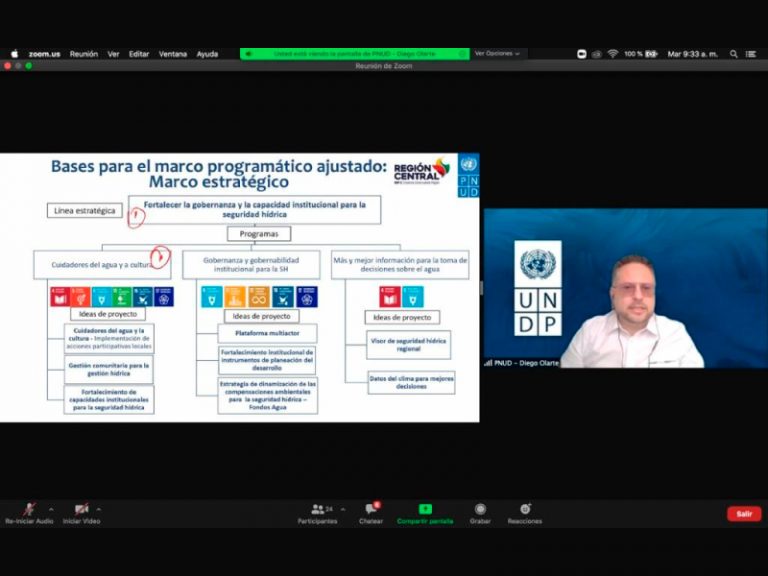Open the Reacciones emoji icon
Viewport: 768px width, 576px height.
(x=524, y=509)
